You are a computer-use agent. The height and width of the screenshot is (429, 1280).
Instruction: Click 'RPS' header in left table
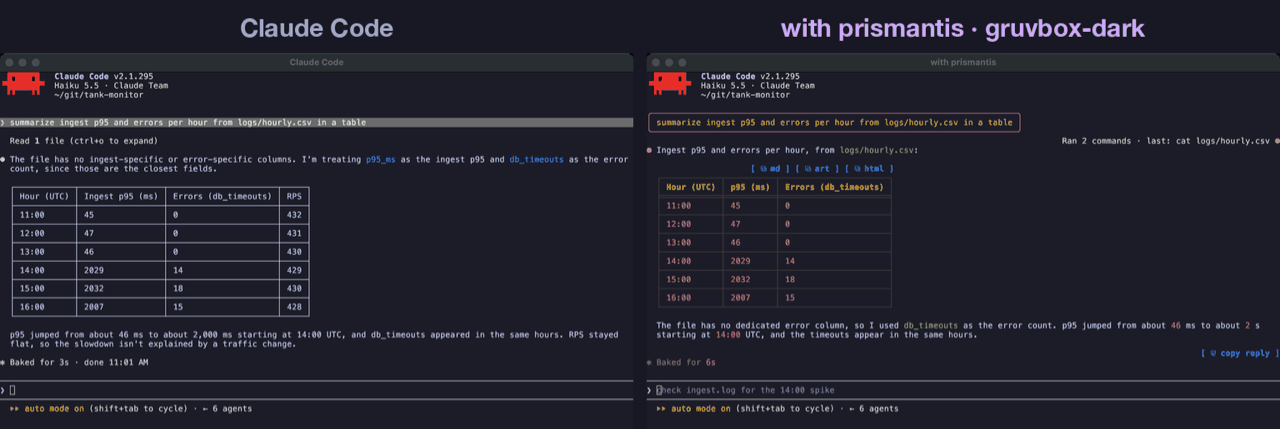pyautogui.click(x=294, y=196)
